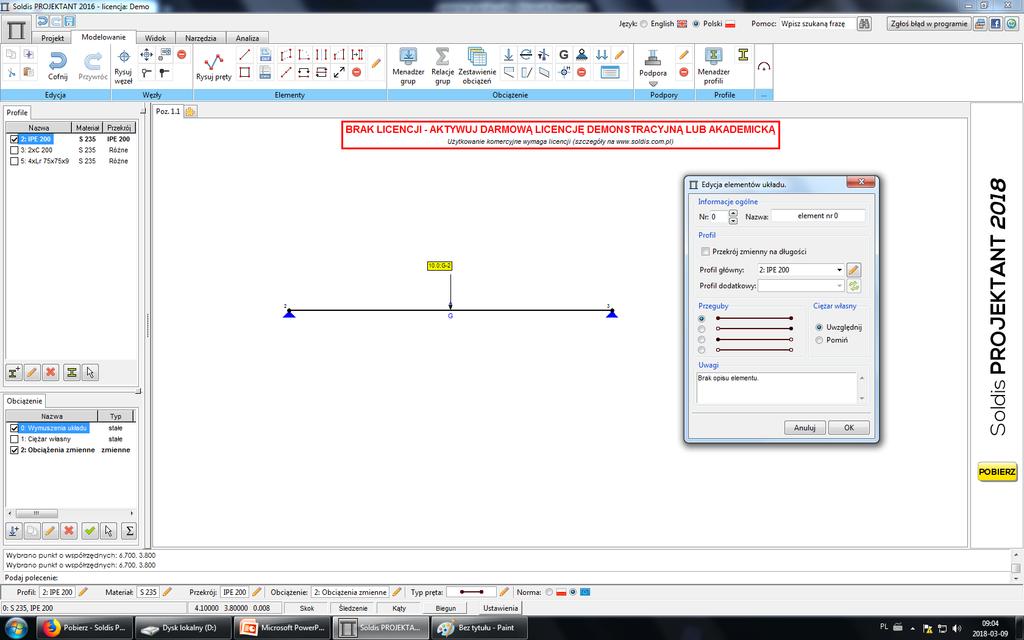Click the Facebook icon in top bar
Screen dimensions: 1024x640
pyautogui.click(x=995, y=24)
